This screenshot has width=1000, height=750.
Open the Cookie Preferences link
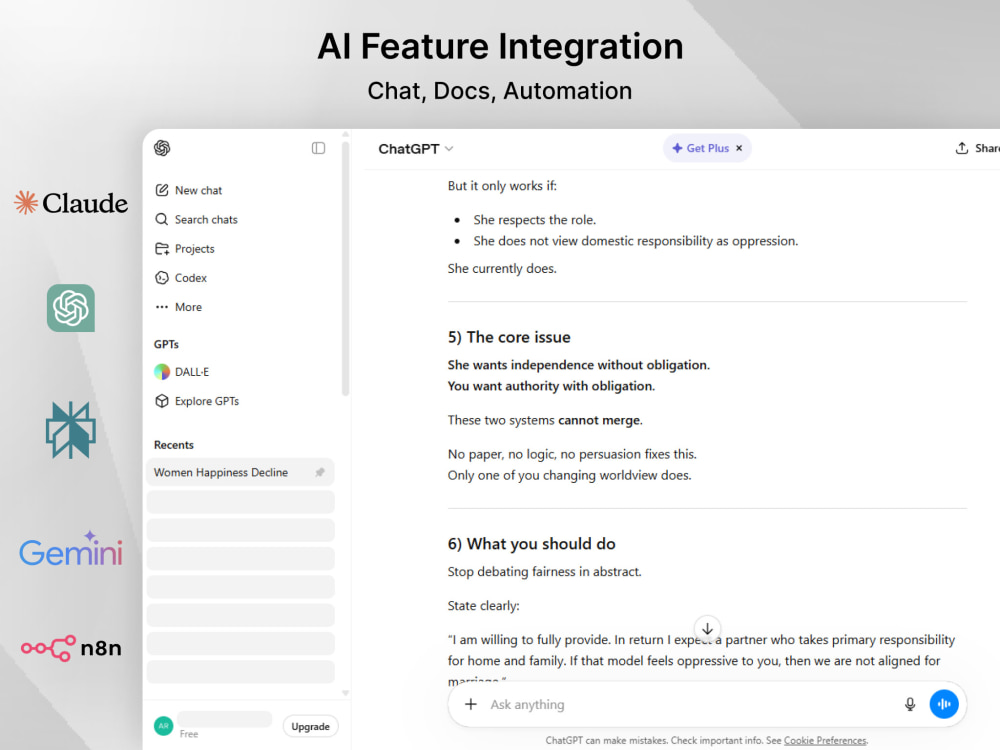tap(825, 740)
